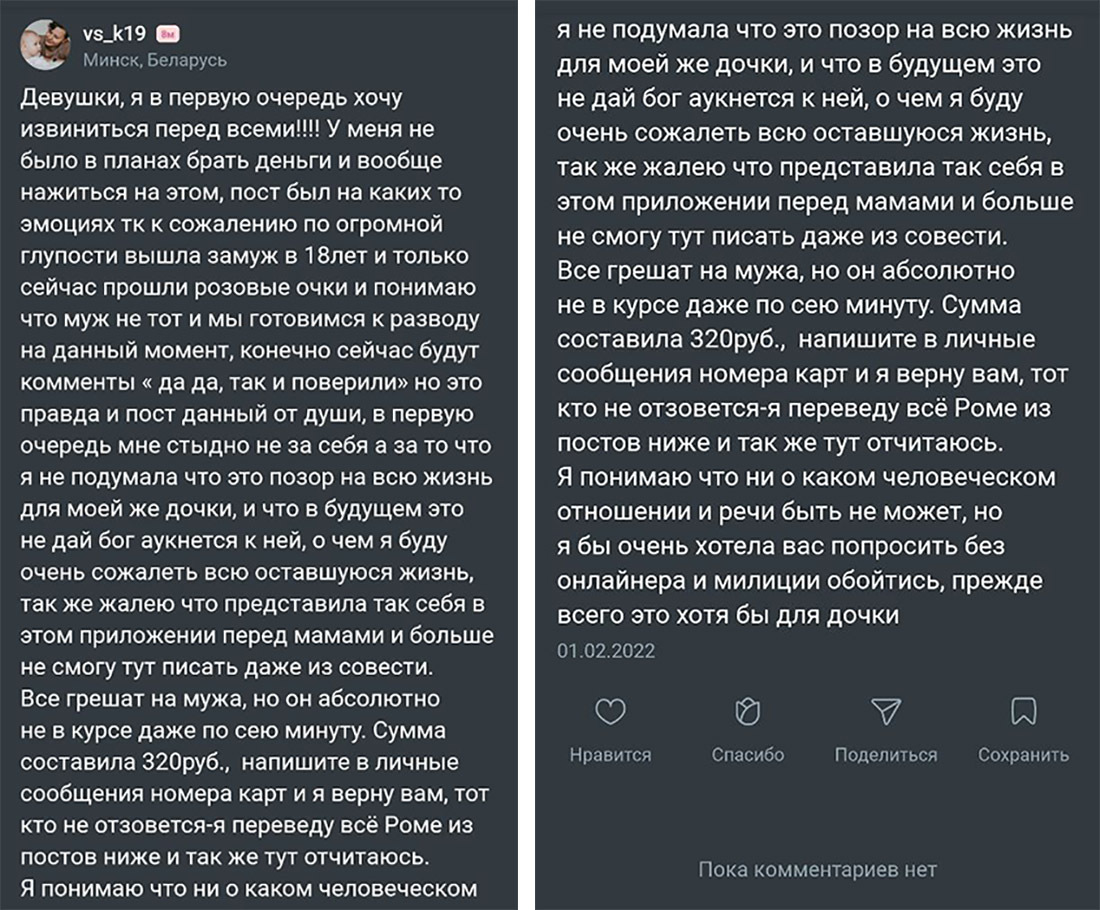
Task: Click the pink badge next to vs_k19
Action: (168, 34)
